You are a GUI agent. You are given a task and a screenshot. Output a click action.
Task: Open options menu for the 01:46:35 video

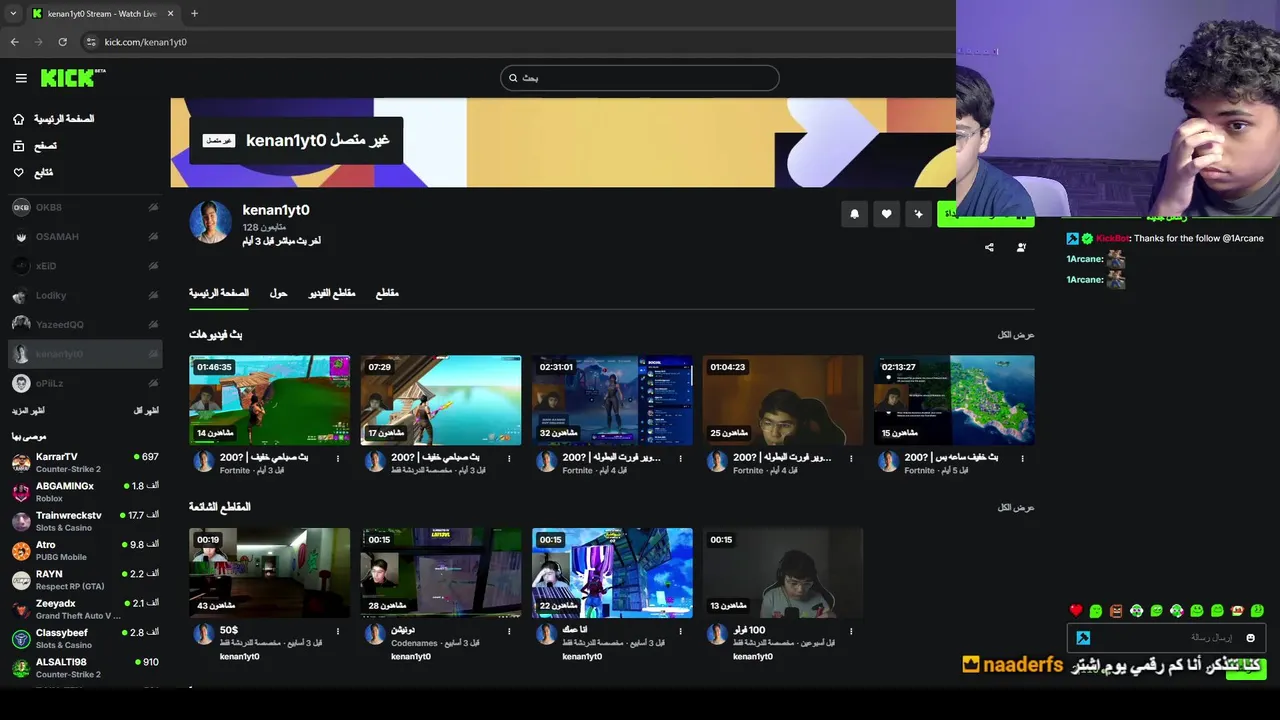click(338, 458)
